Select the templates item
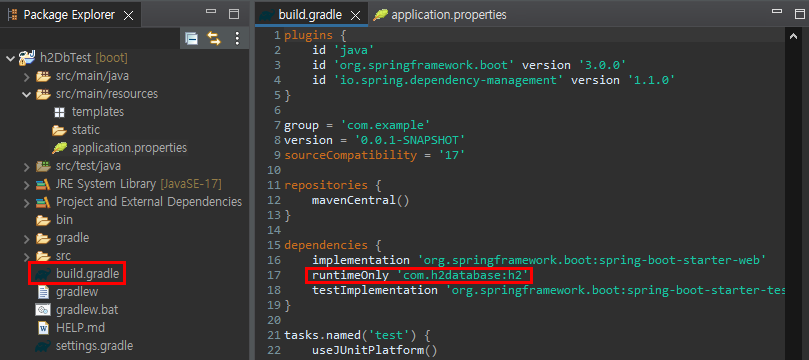The image size is (809, 360). [98, 112]
